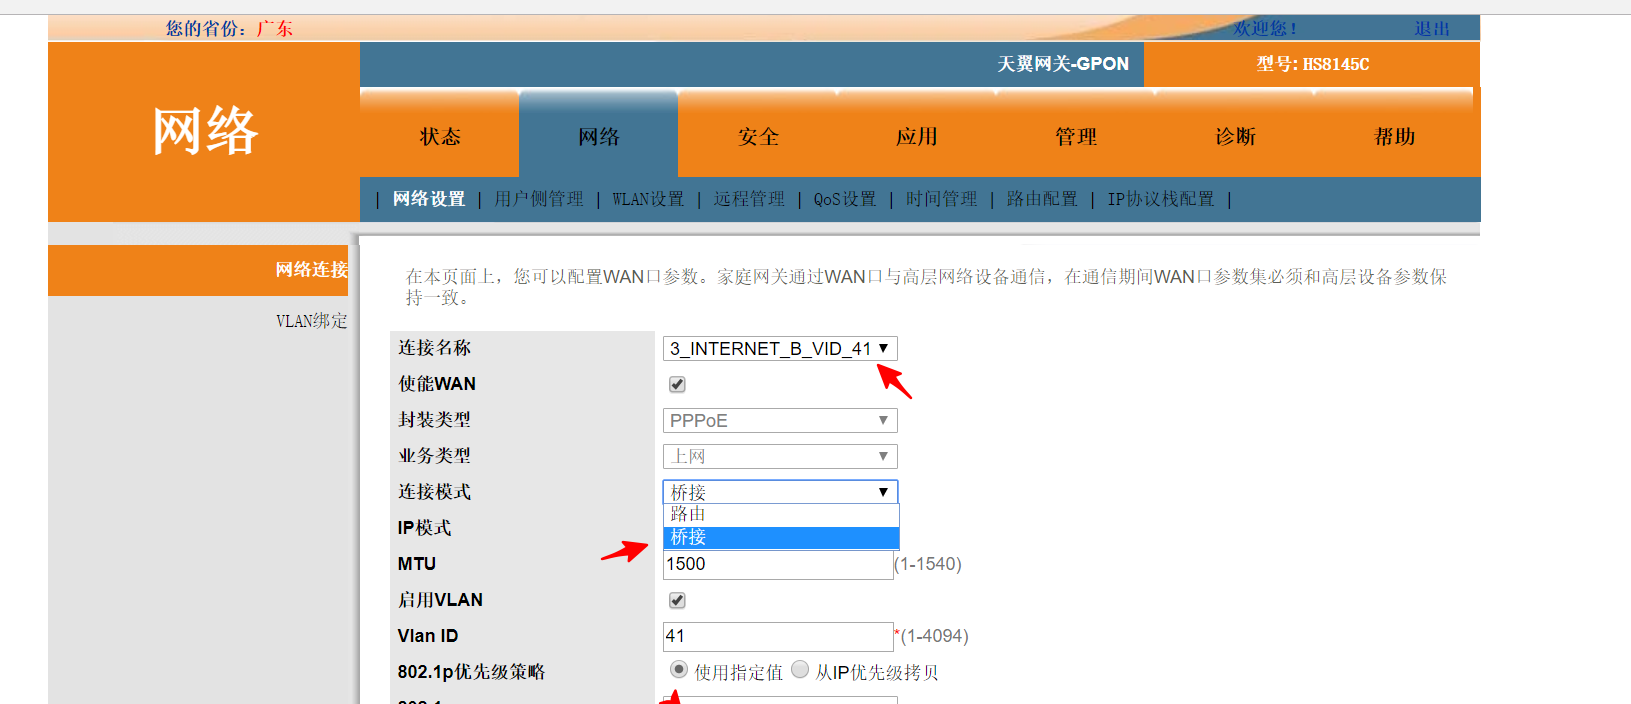Open the 诊断 tab
Screen dimensions: 1631x704
(1235, 137)
